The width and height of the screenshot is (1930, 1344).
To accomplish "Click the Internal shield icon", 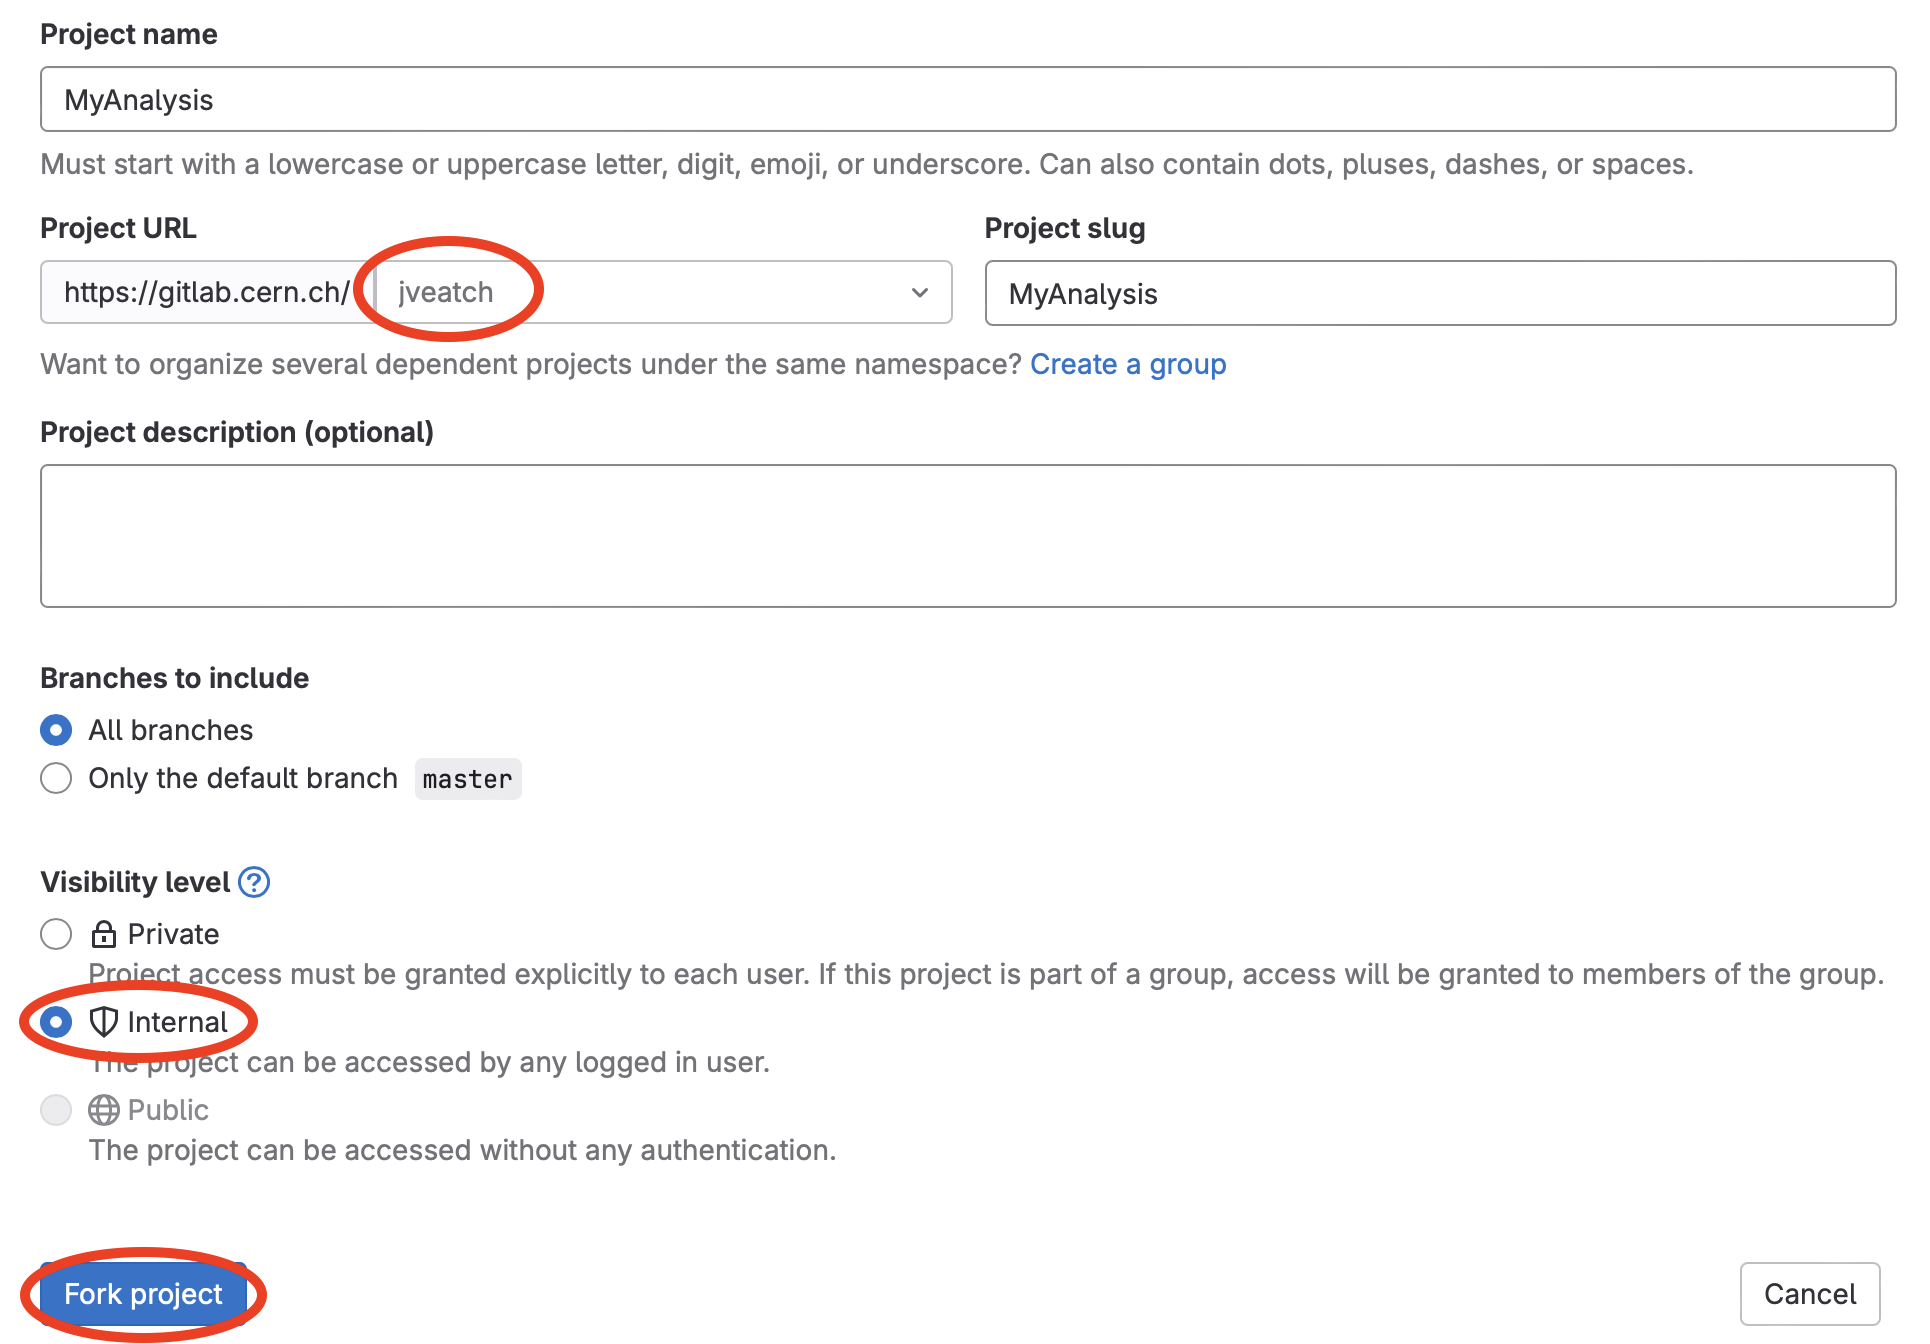I will point(103,1022).
